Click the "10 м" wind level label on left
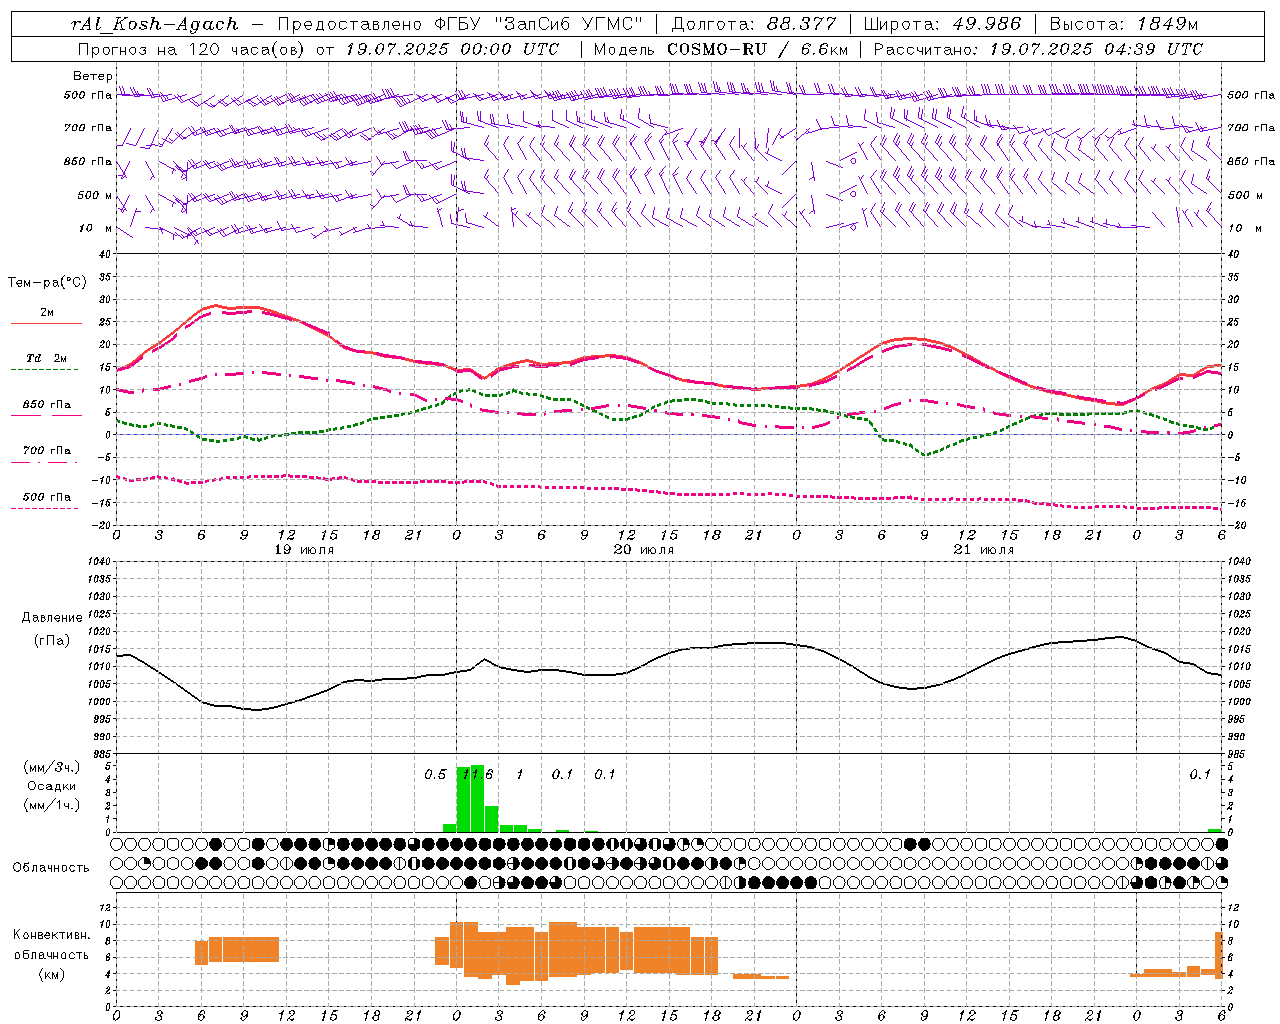The height and width of the screenshot is (1024, 1280). pyautogui.click(x=96, y=229)
